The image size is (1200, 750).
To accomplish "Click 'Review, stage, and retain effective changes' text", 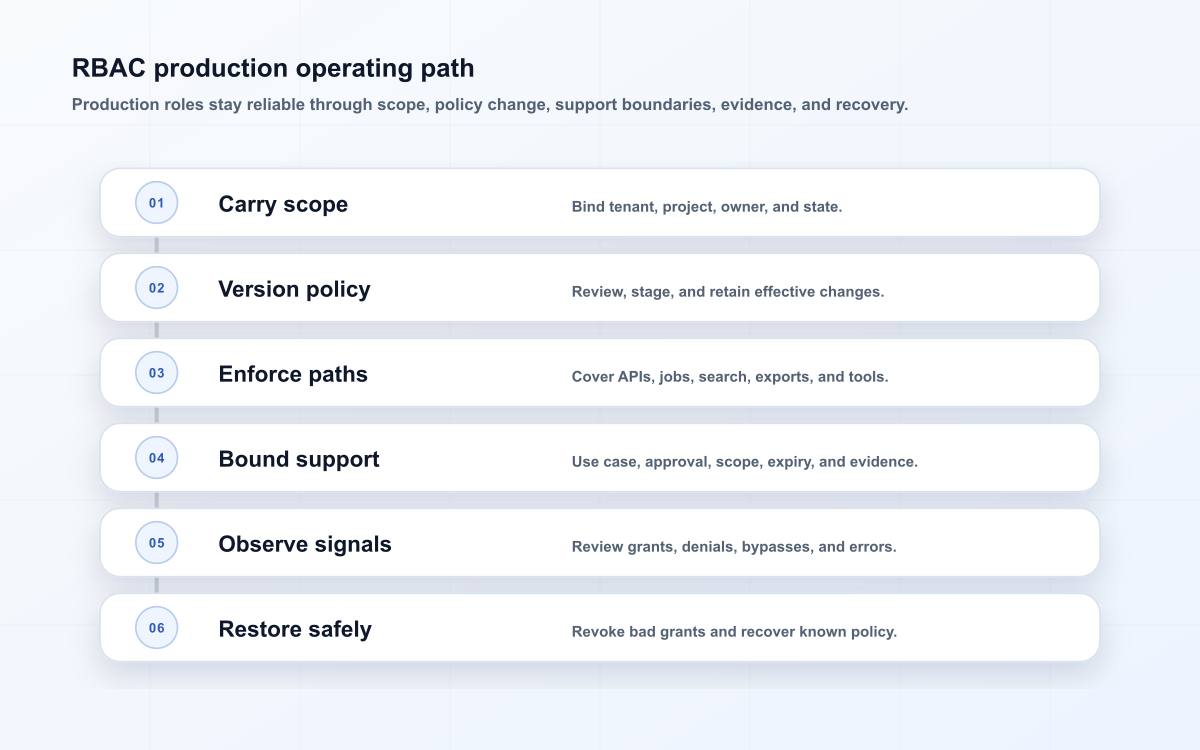I will [728, 292].
